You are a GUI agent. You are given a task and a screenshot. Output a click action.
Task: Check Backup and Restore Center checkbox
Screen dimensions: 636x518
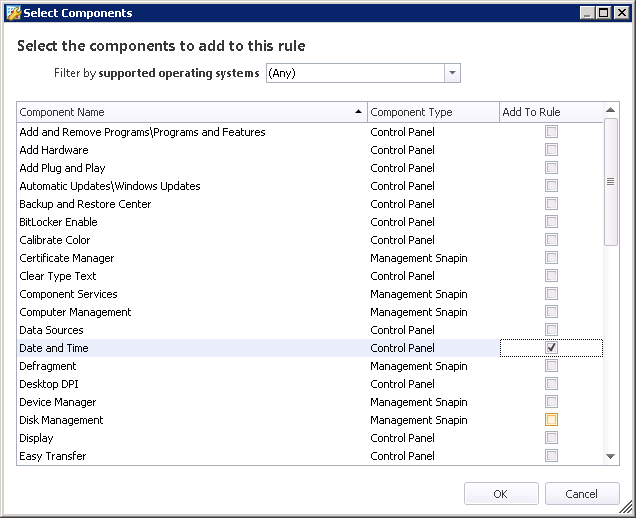551,204
